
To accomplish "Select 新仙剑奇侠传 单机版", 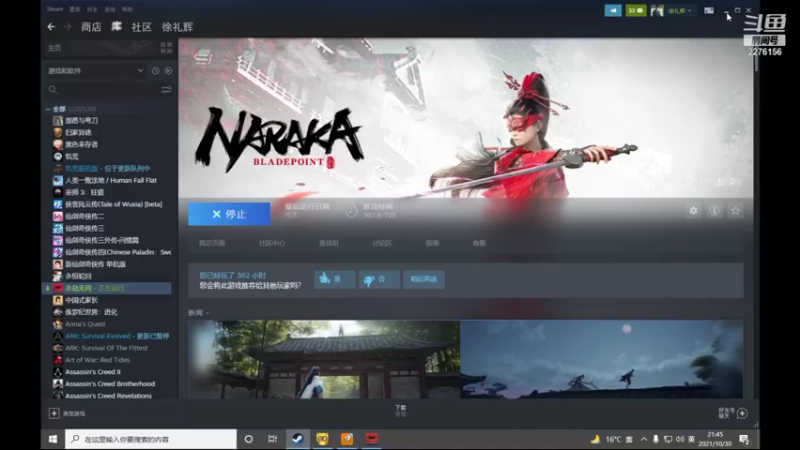I will coord(95,264).
